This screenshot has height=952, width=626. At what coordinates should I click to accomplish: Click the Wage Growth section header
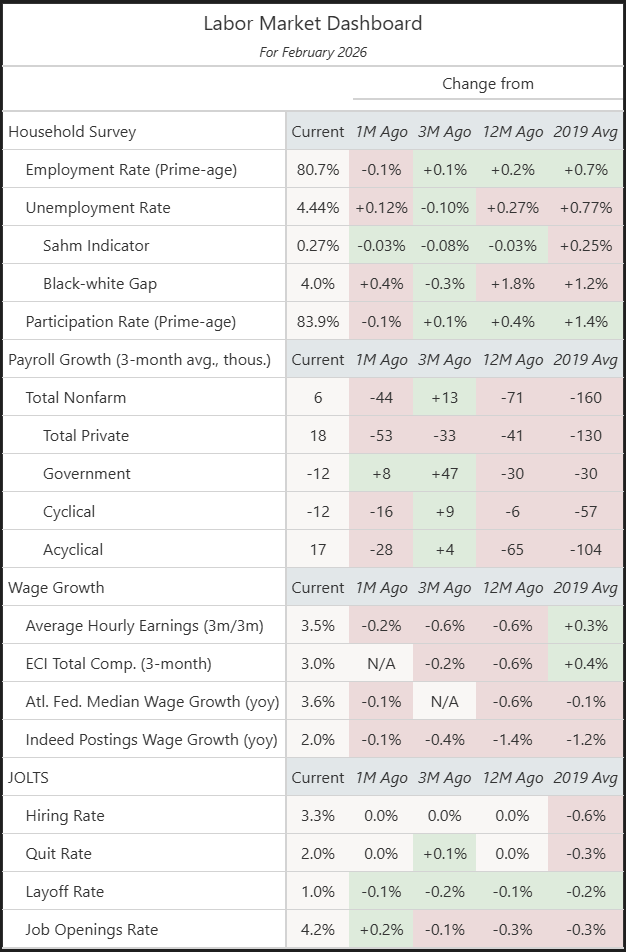tap(56, 588)
